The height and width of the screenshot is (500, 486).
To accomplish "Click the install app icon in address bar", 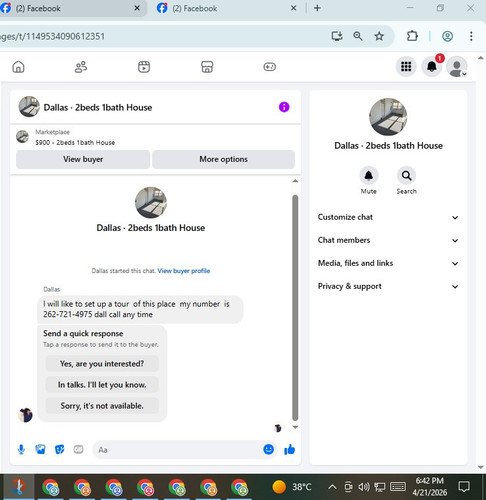I will pyautogui.click(x=337, y=36).
